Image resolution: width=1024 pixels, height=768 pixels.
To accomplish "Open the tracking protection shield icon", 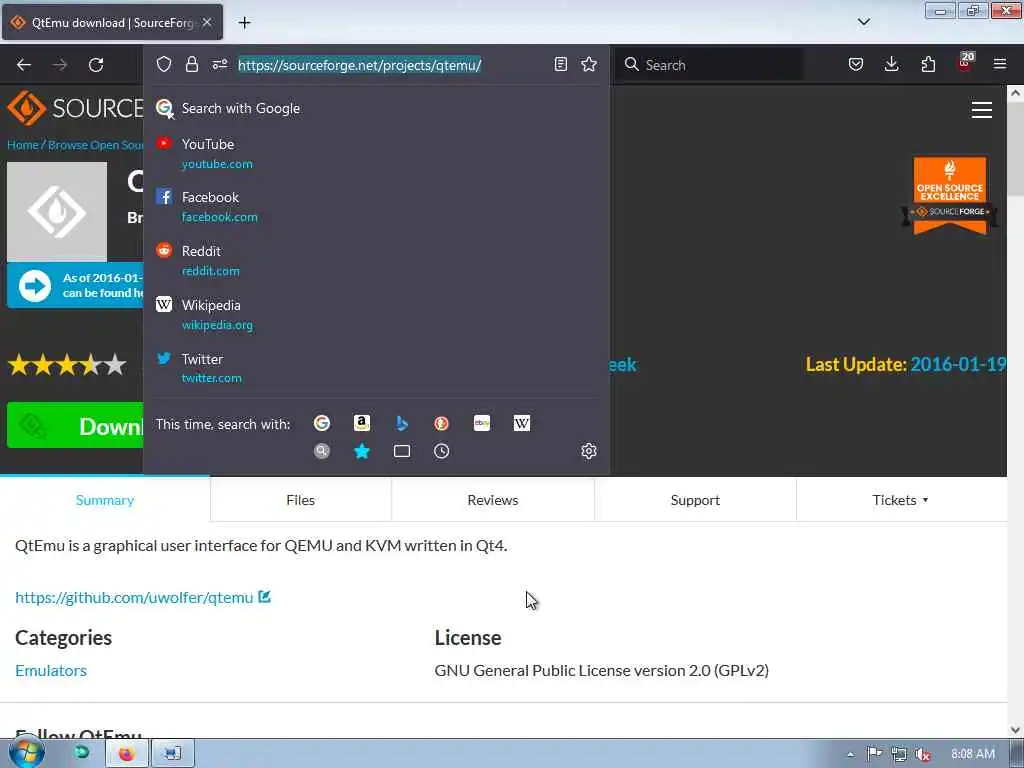I will (164, 64).
